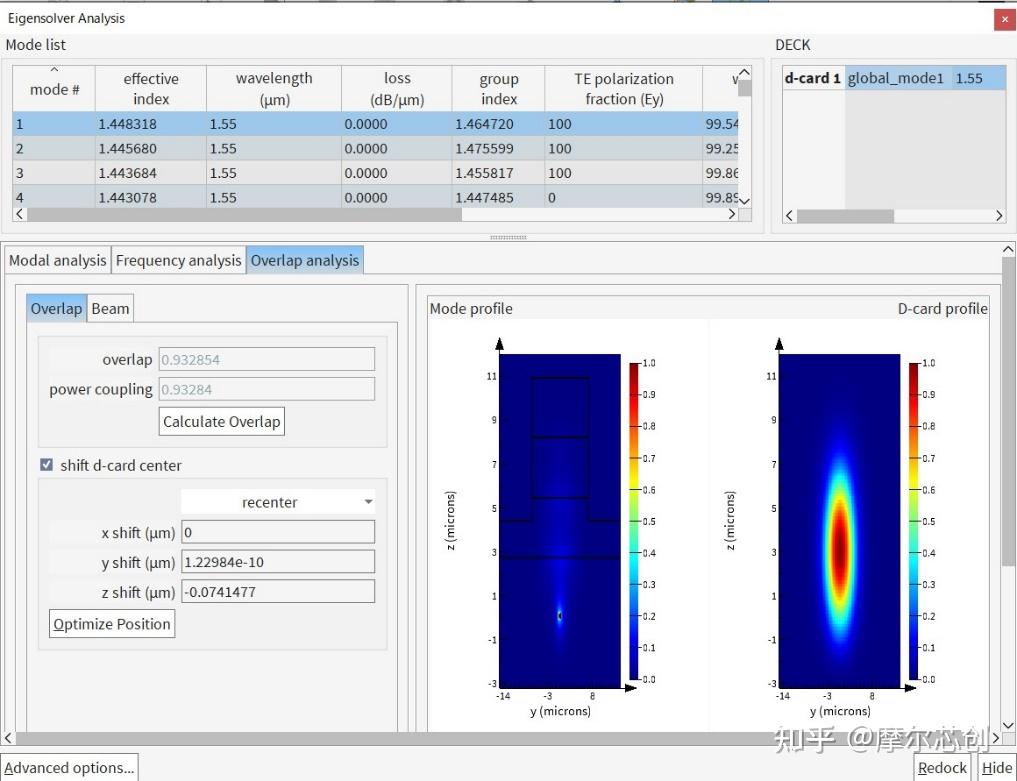Click the Calculate Overlap button

click(222, 421)
